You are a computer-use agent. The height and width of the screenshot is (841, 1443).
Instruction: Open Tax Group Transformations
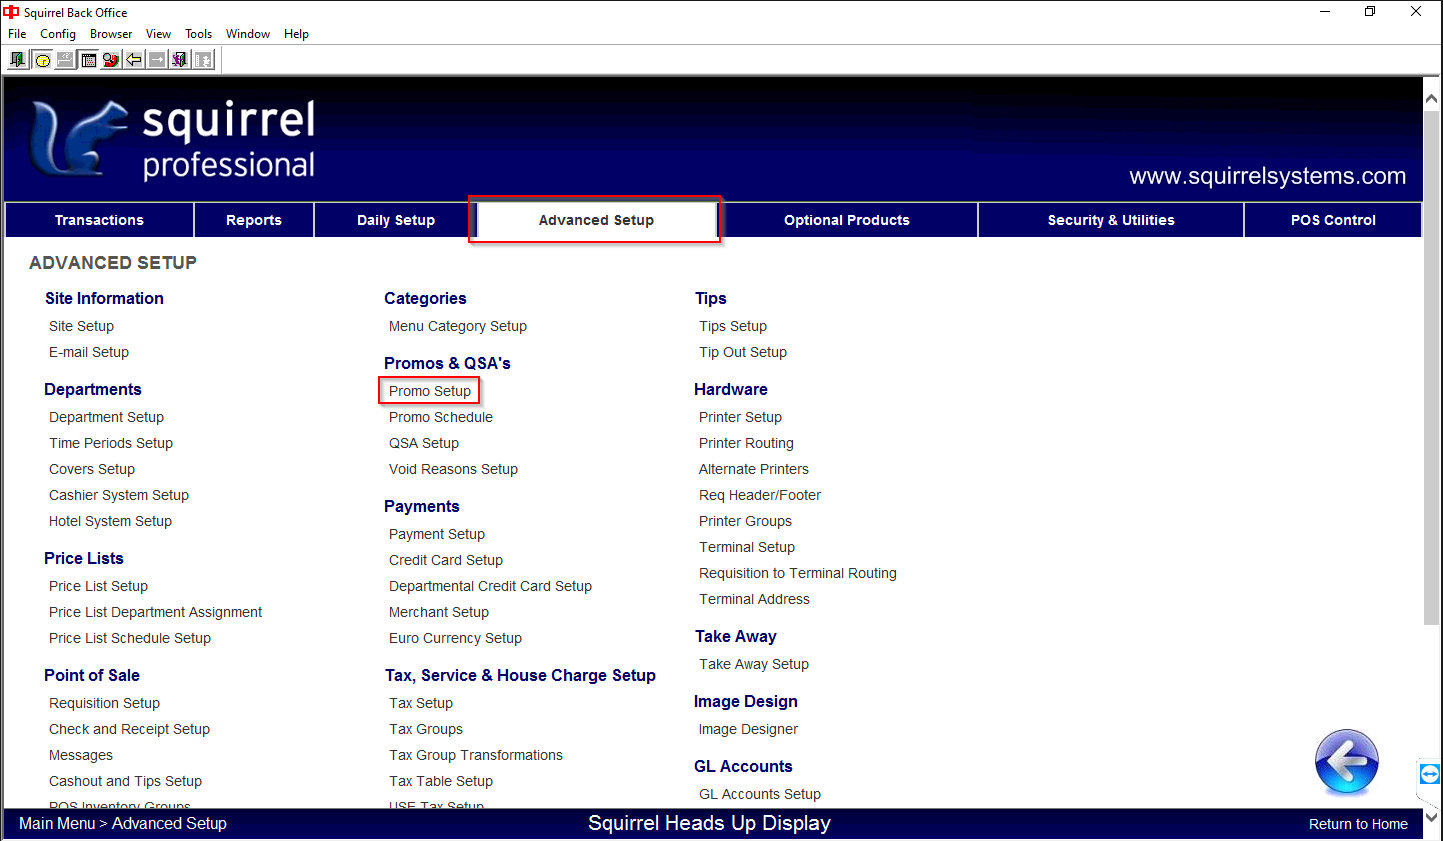(476, 755)
